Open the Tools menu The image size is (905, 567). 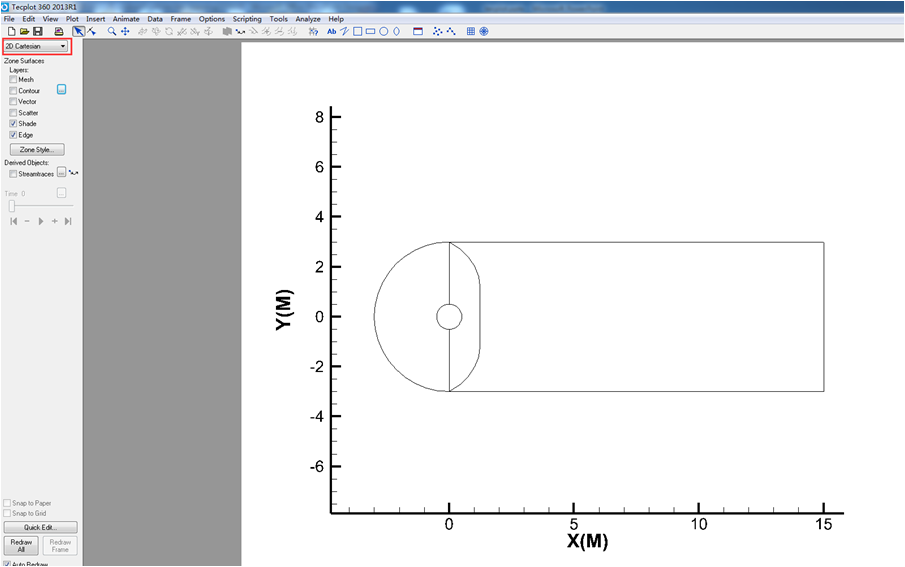click(x=278, y=19)
